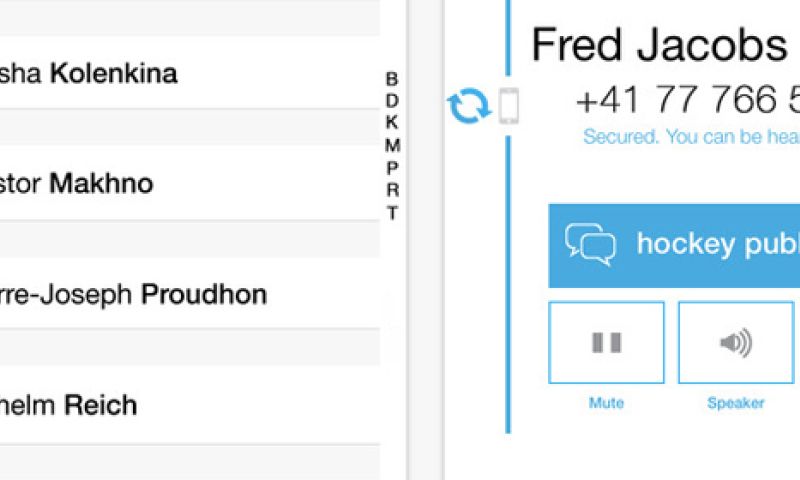Jump to index letter P
This screenshot has height=480, width=800.
click(392, 168)
